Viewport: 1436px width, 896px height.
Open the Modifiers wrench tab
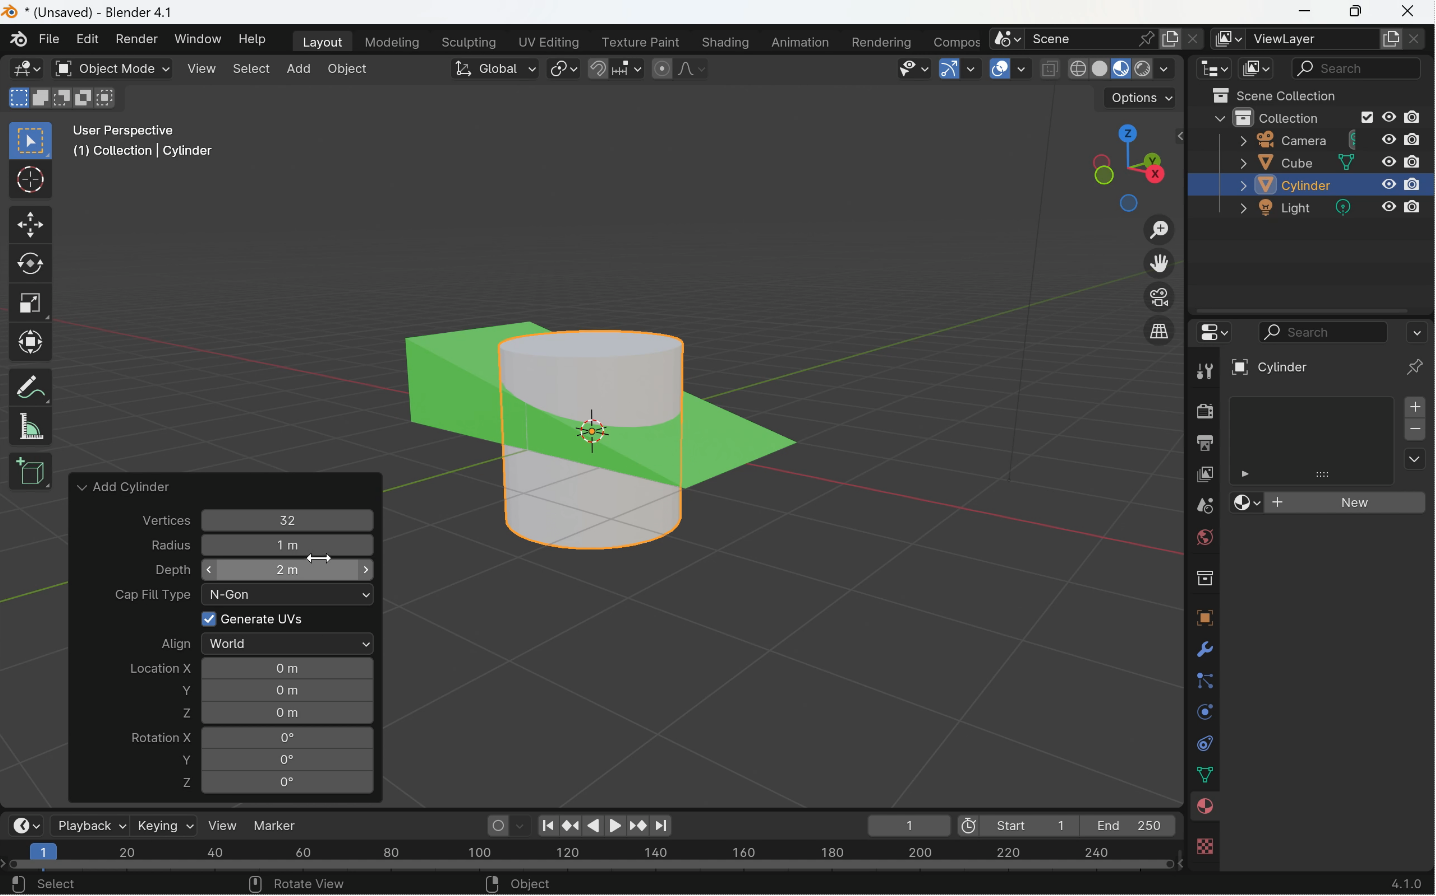click(x=1205, y=650)
